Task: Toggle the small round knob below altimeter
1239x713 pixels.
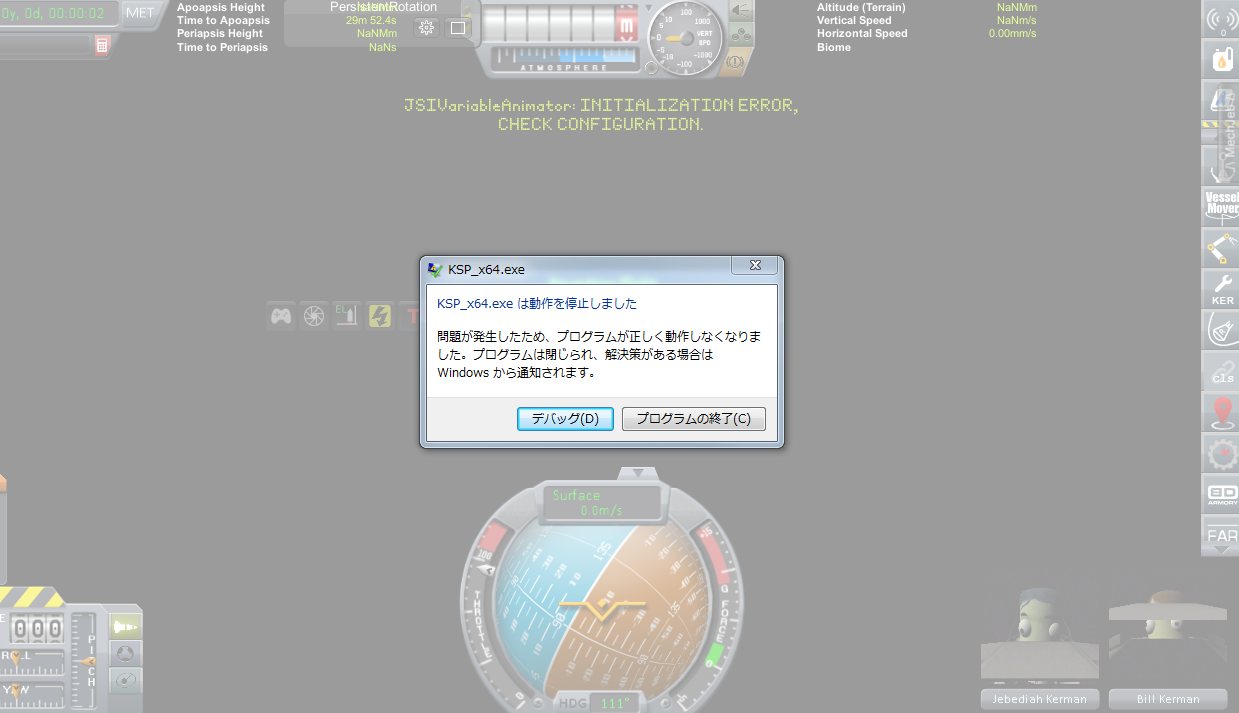Action: point(651,68)
